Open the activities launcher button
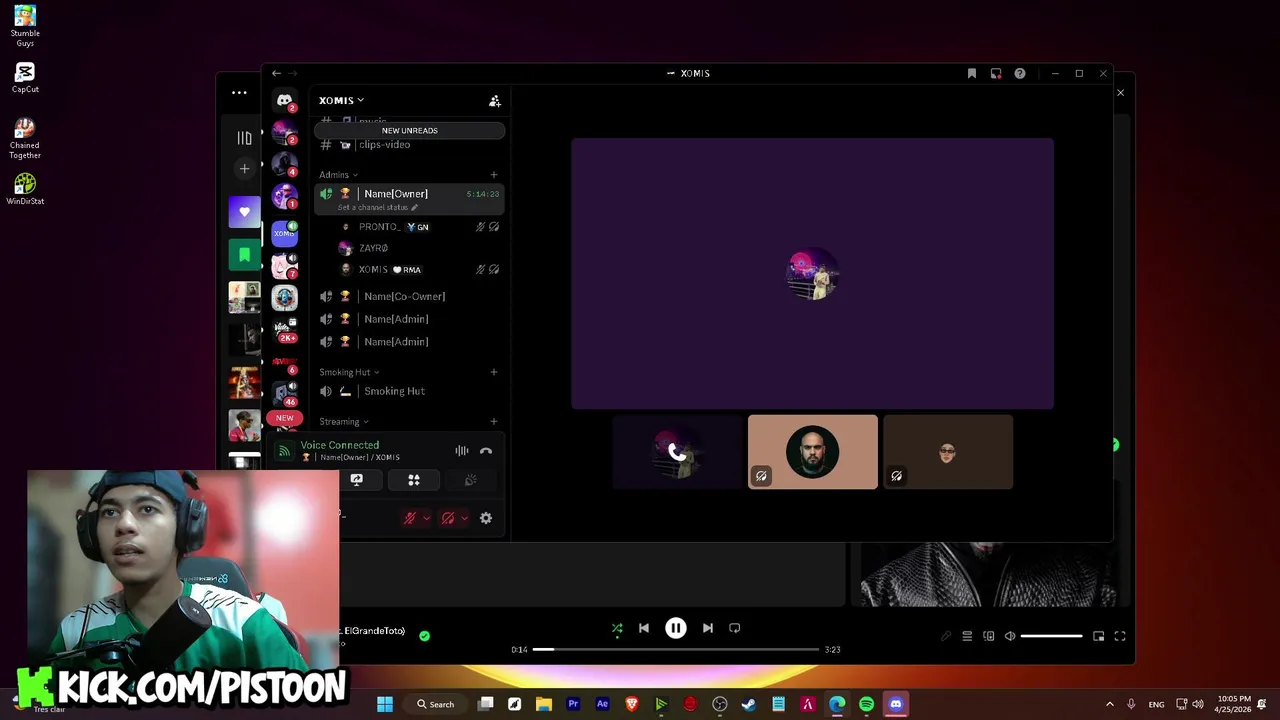Screen dimensions: 1280x720 [x=414, y=480]
